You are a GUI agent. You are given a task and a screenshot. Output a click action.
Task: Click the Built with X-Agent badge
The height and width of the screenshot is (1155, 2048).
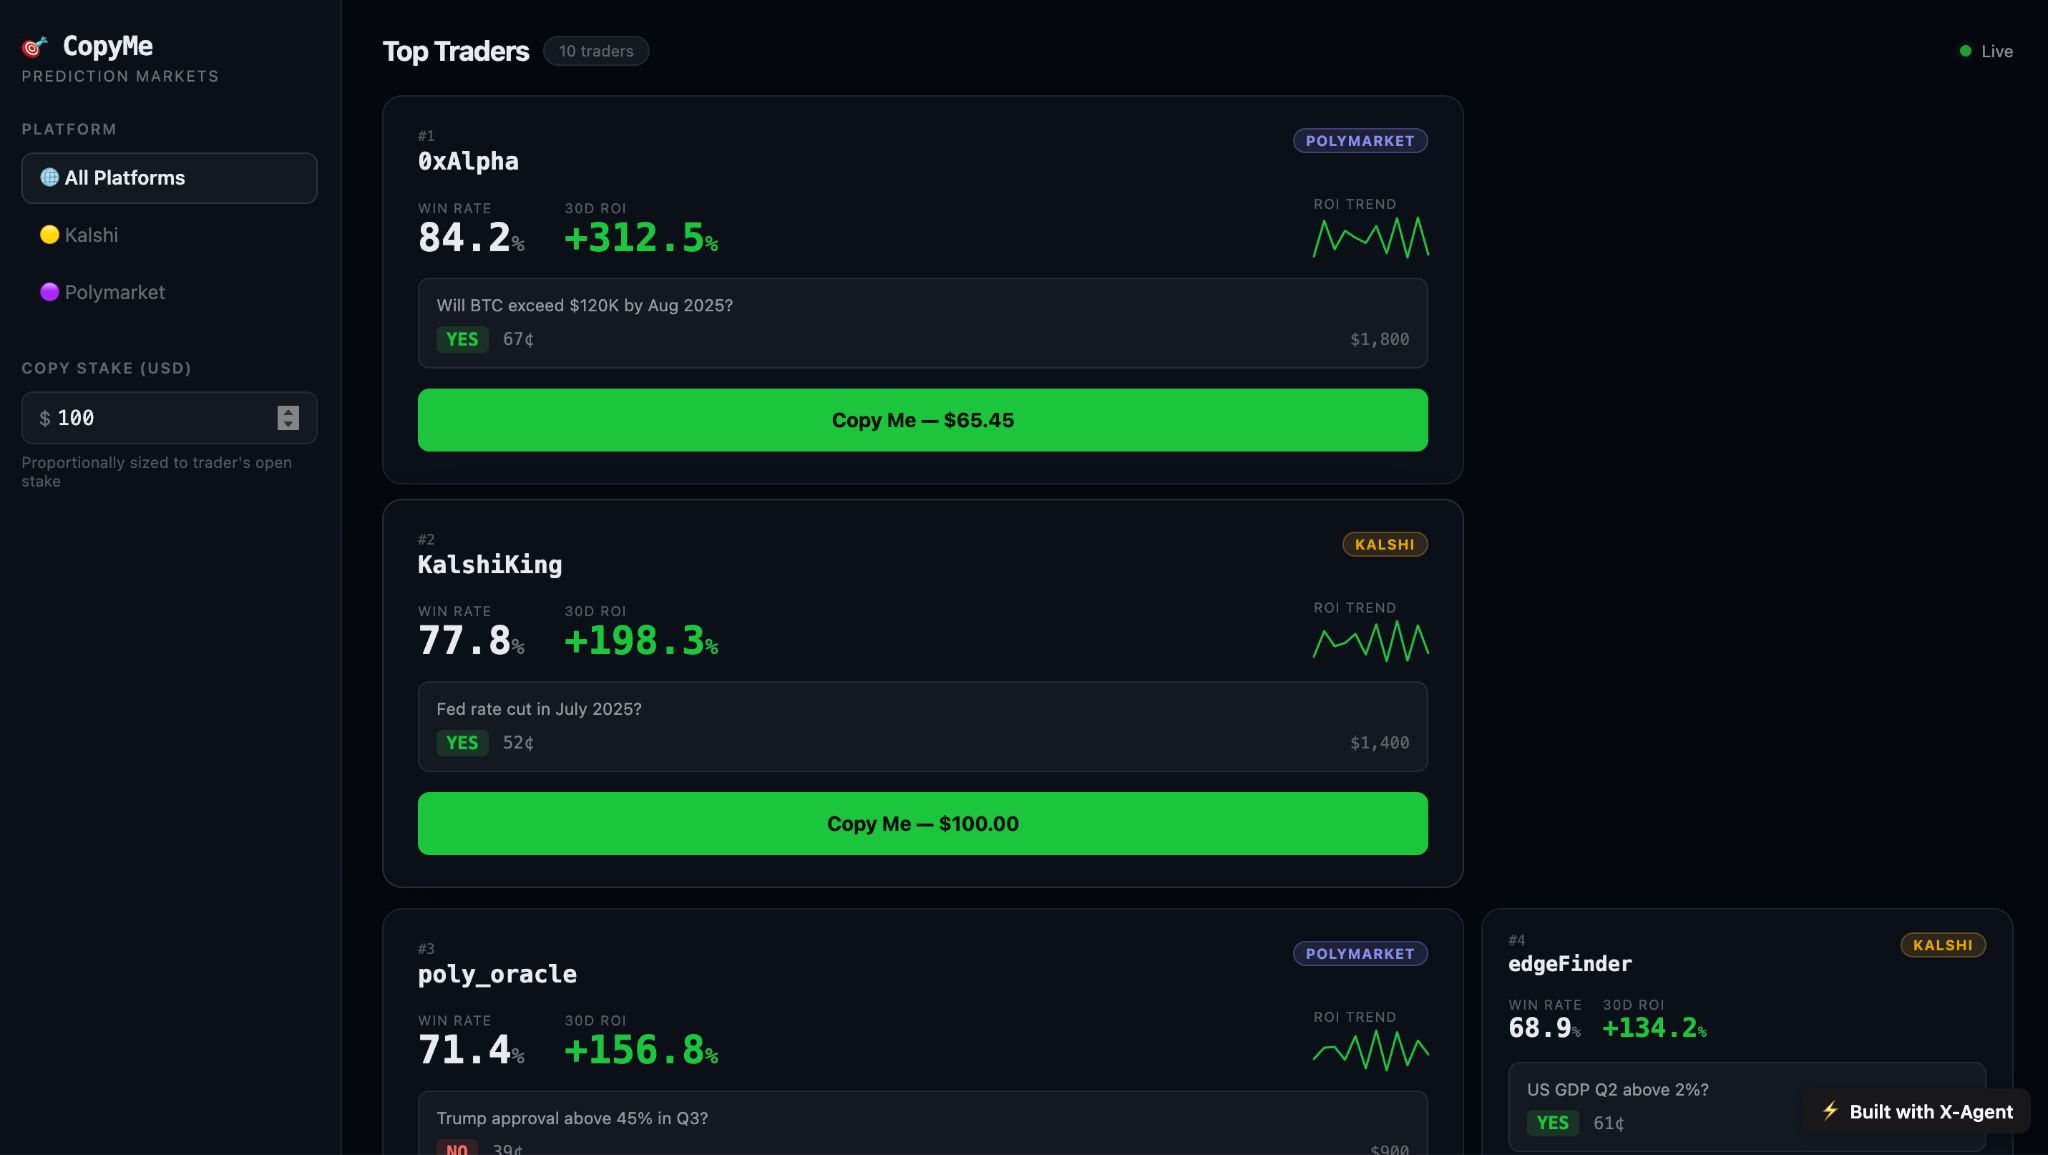[x=1916, y=1111]
